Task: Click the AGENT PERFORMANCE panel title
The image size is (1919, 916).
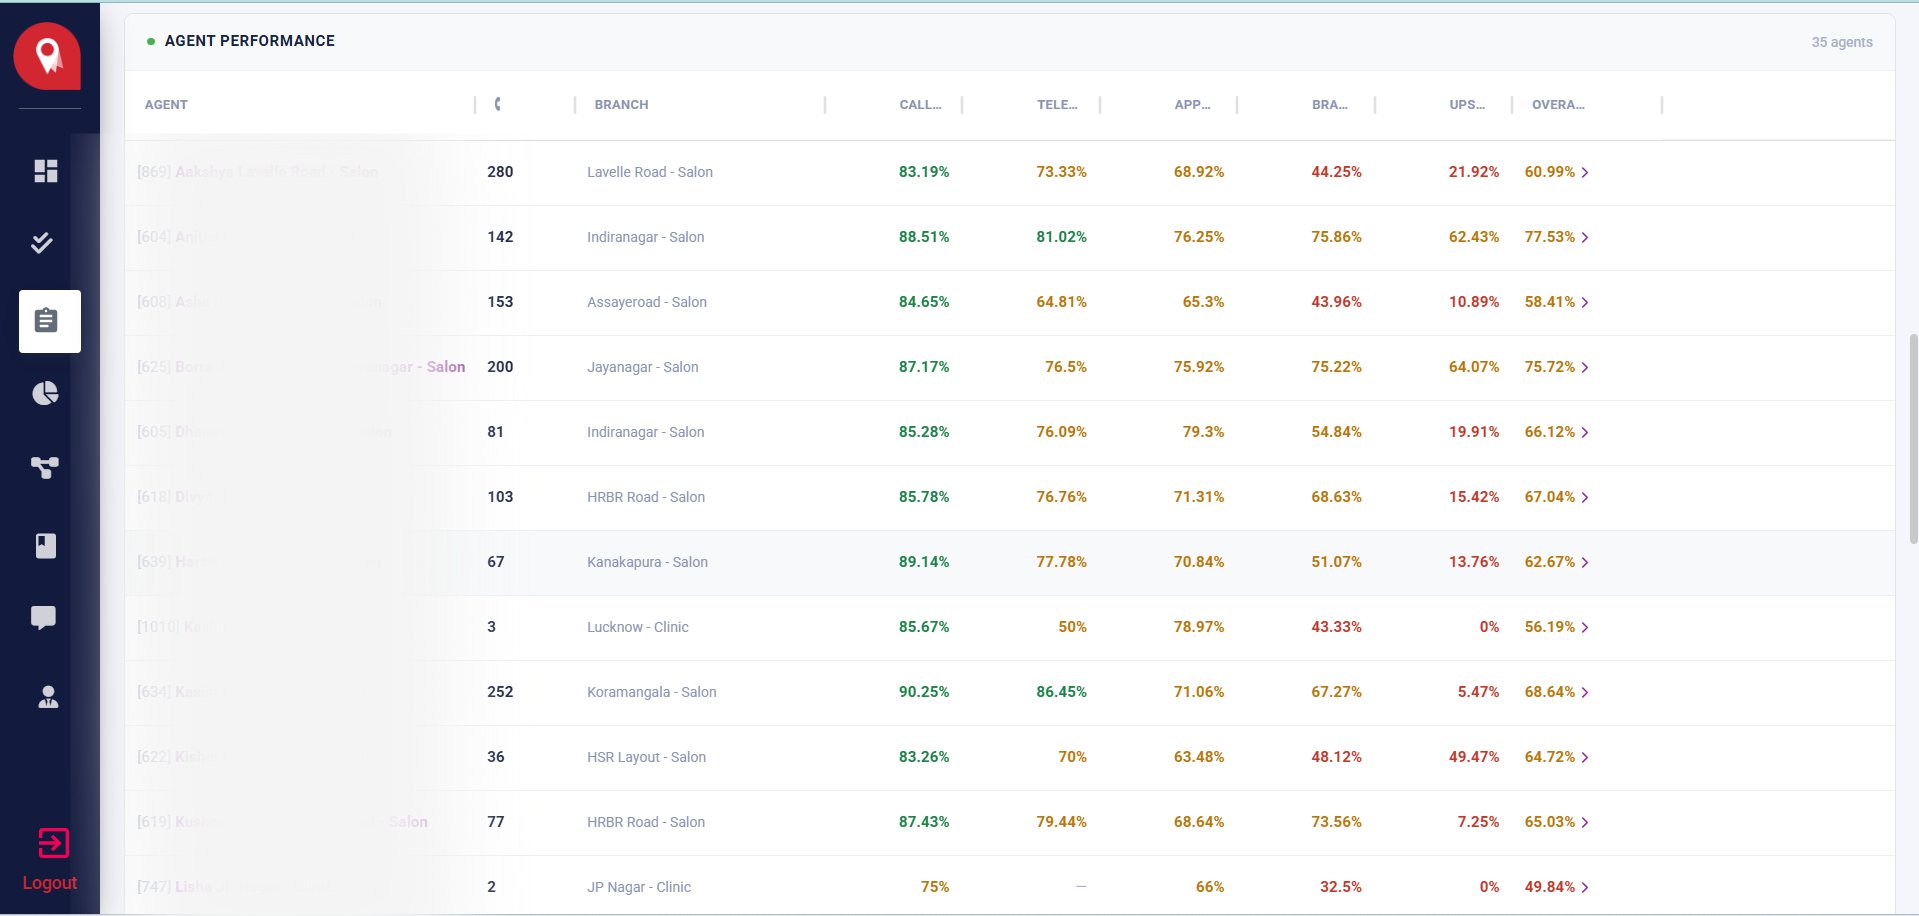Action: click(250, 41)
